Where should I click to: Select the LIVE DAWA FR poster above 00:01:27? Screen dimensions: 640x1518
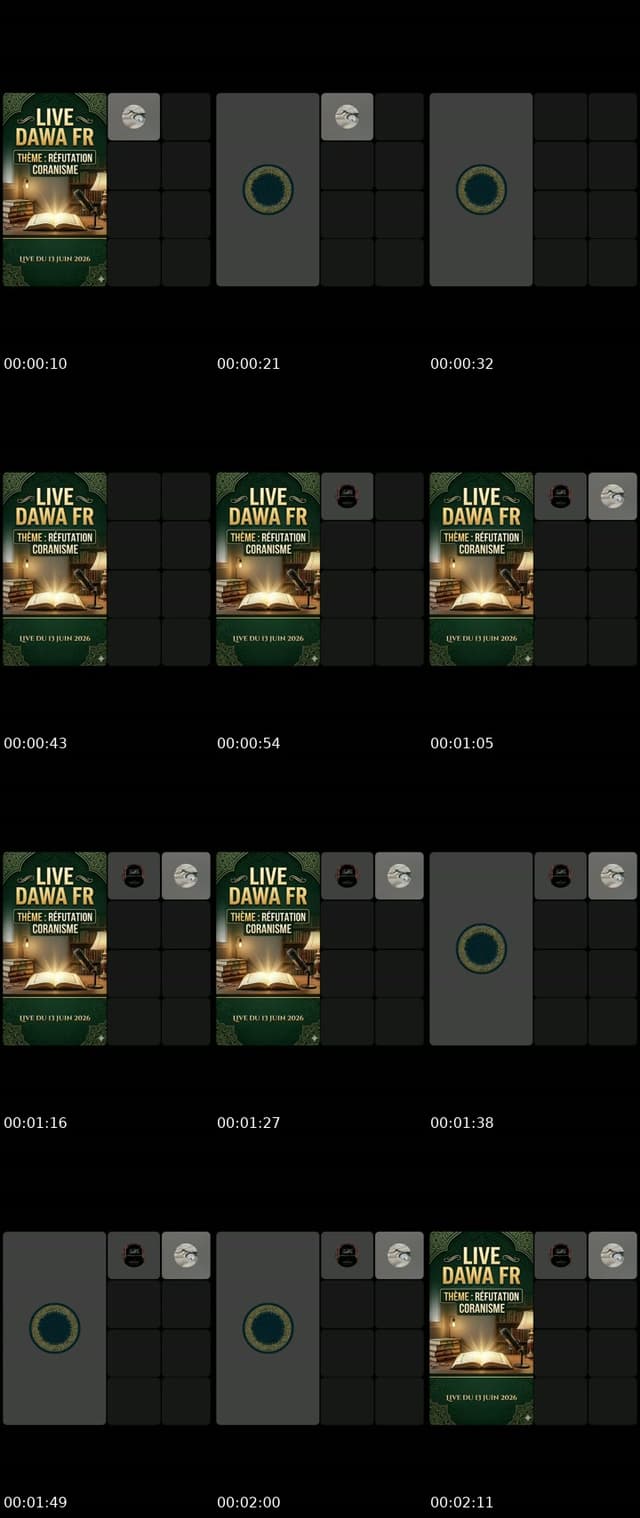pos(268,949)
